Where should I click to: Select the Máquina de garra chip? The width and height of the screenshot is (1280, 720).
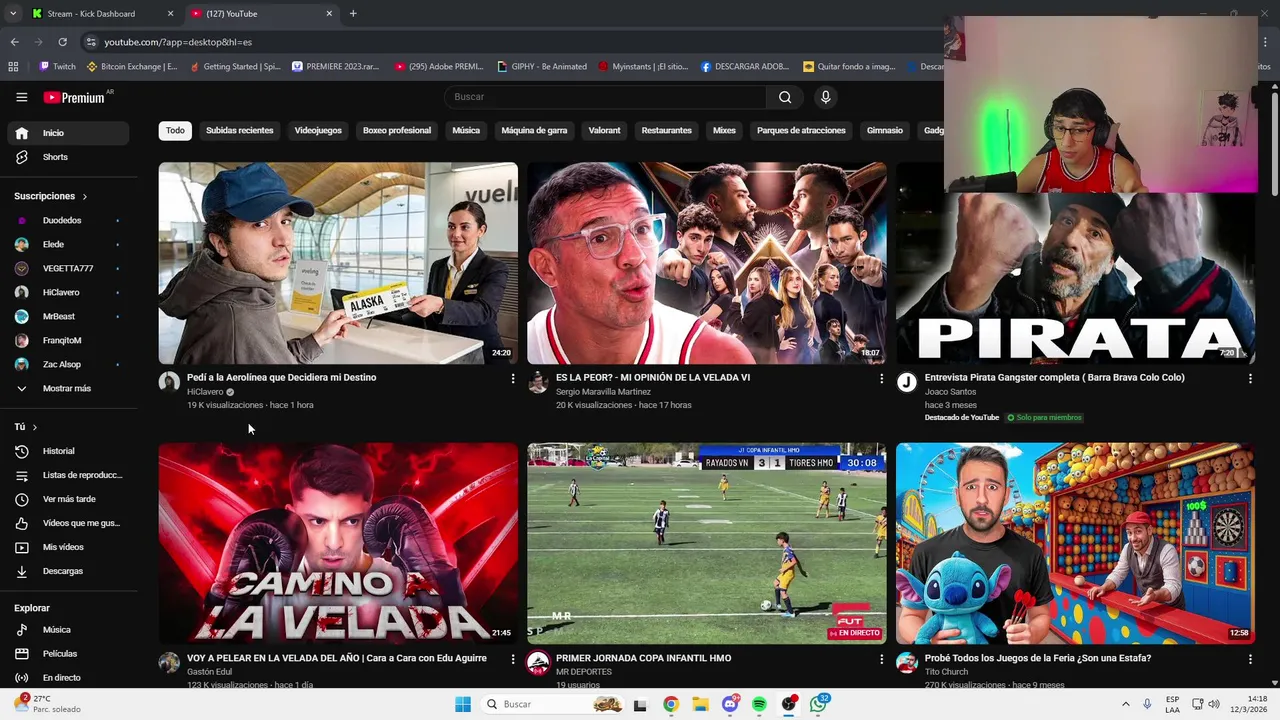click(534, 131)
